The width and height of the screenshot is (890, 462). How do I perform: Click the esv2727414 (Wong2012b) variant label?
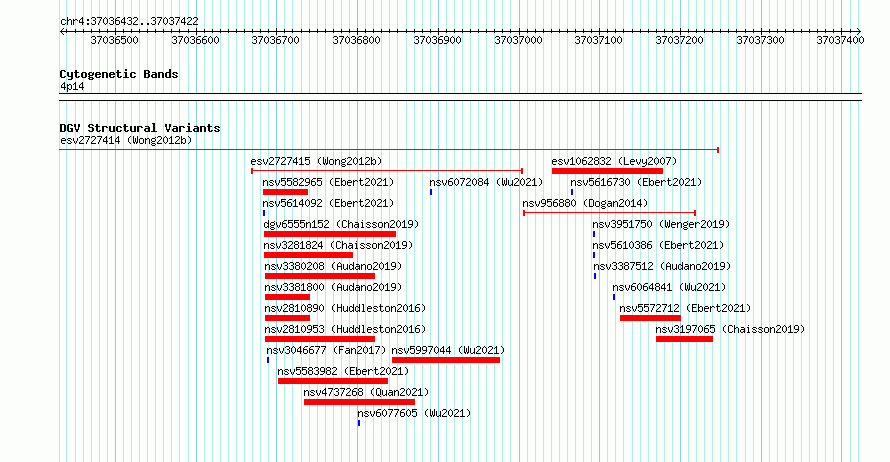(x=126, y=140)
